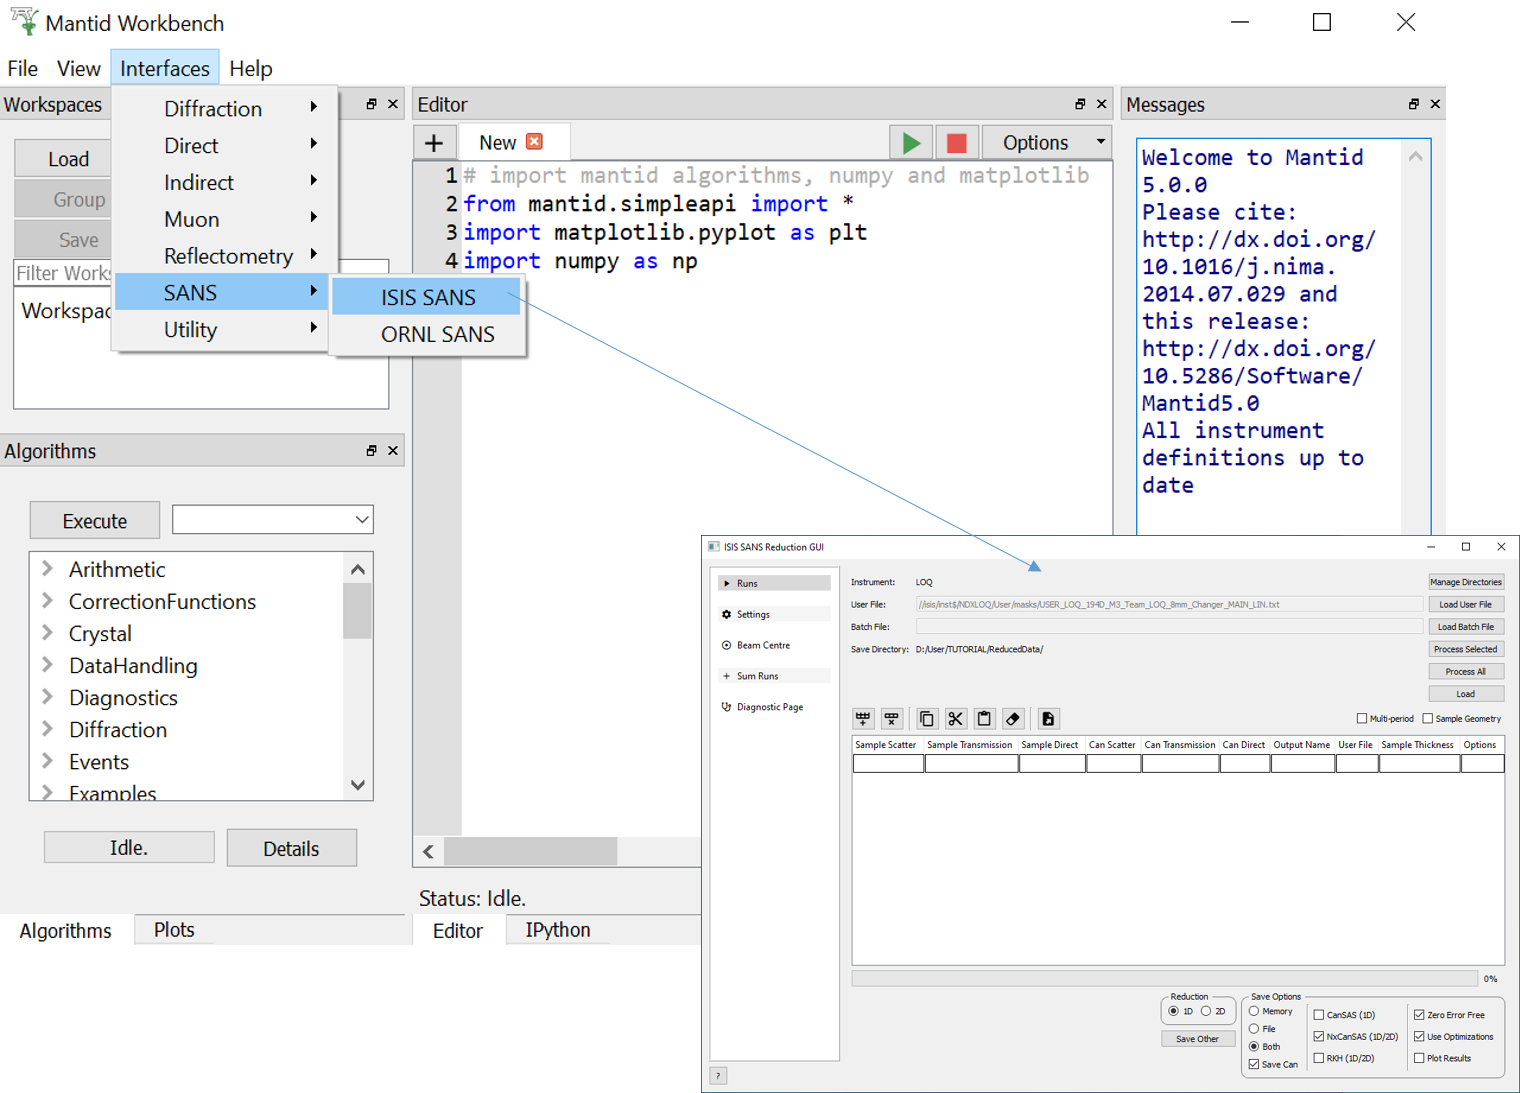Expand the Diagnostics category
The image size is (1520, 1093).
[47, 697]
